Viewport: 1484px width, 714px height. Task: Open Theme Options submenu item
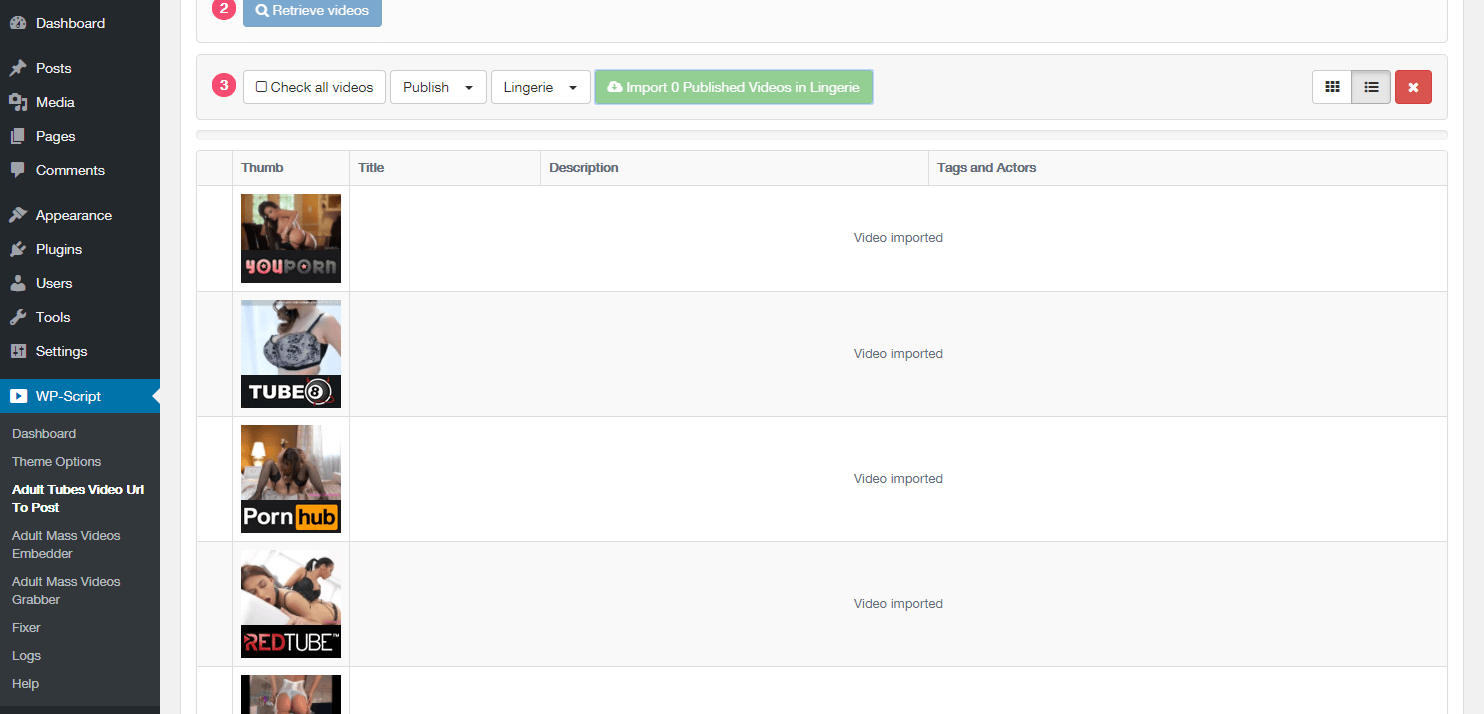point(56,461)
